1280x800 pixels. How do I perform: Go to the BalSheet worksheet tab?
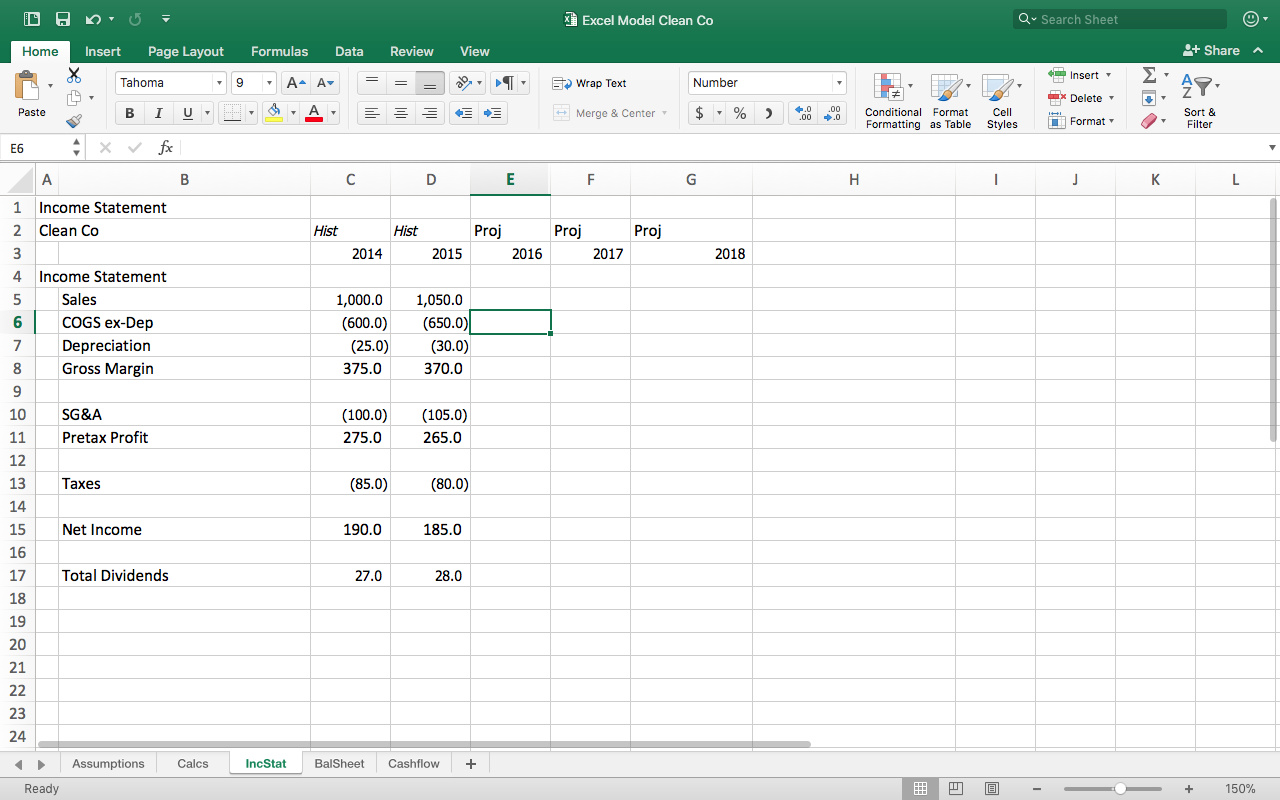point(339,764)
